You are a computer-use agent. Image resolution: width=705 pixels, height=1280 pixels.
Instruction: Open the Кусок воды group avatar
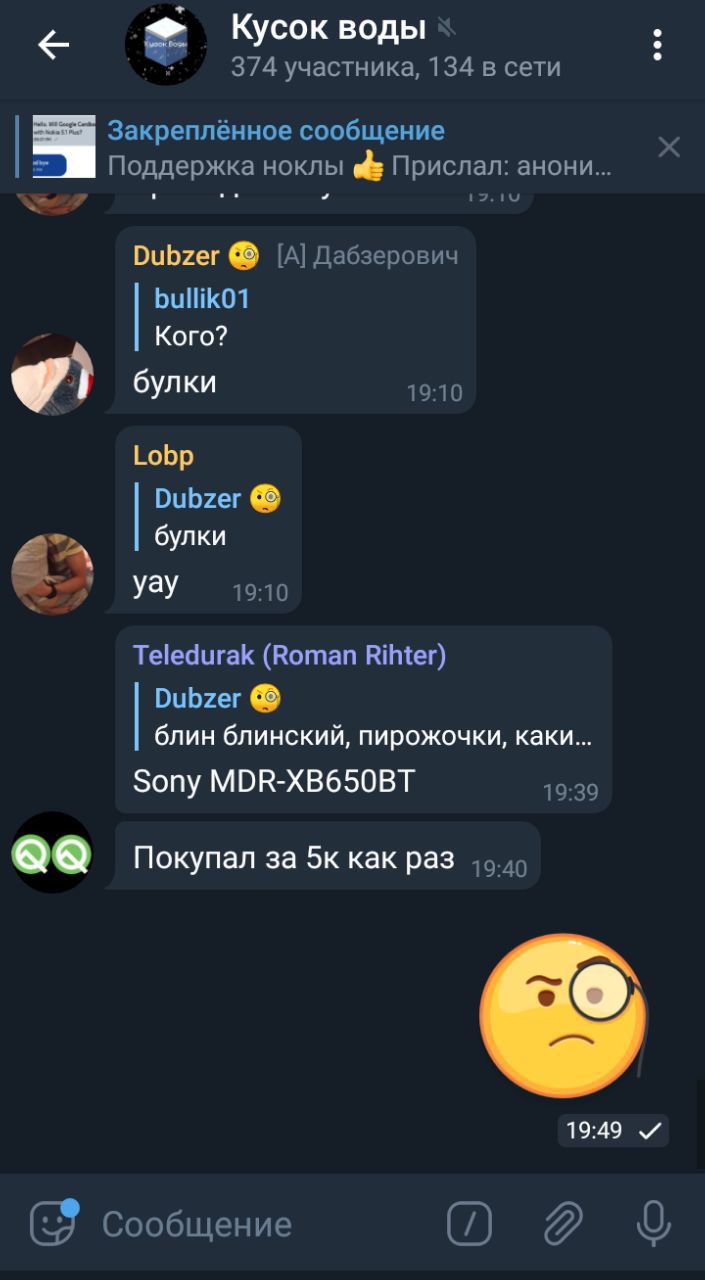(x=165, y=45)
